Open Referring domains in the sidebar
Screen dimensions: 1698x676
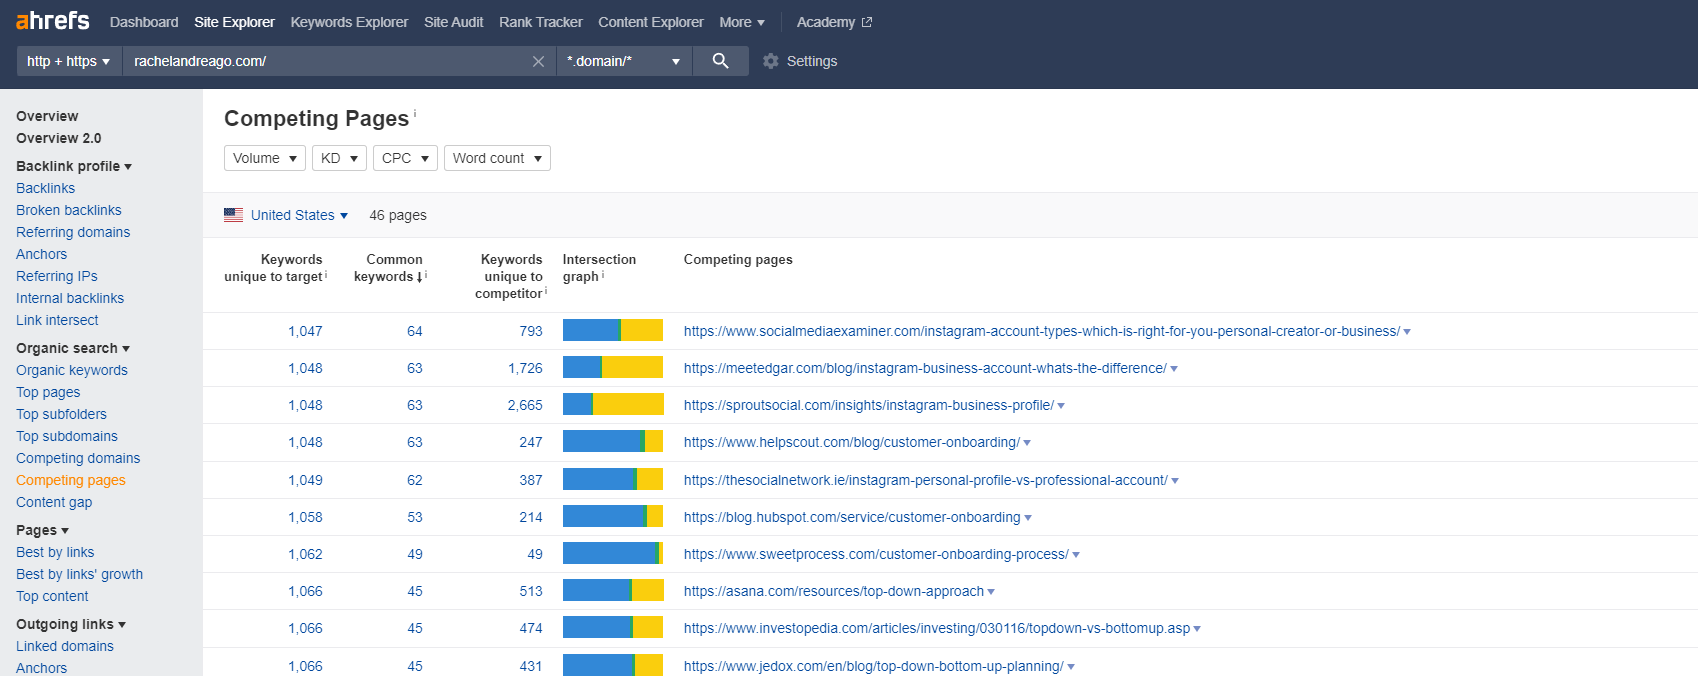click(x=73, y=232)
